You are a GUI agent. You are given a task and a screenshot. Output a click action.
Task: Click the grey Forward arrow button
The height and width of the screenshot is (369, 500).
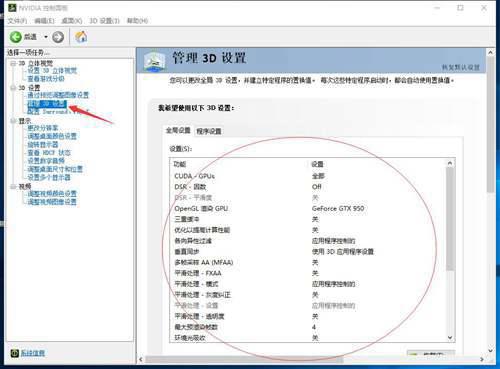58,37
